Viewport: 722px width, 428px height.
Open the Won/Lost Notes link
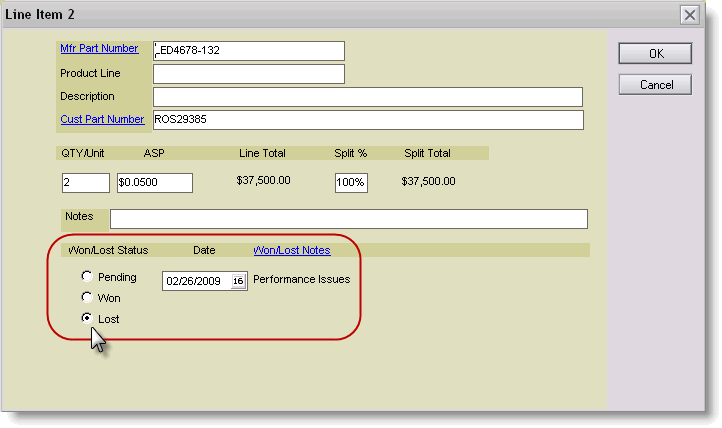[x=292, y=250]
